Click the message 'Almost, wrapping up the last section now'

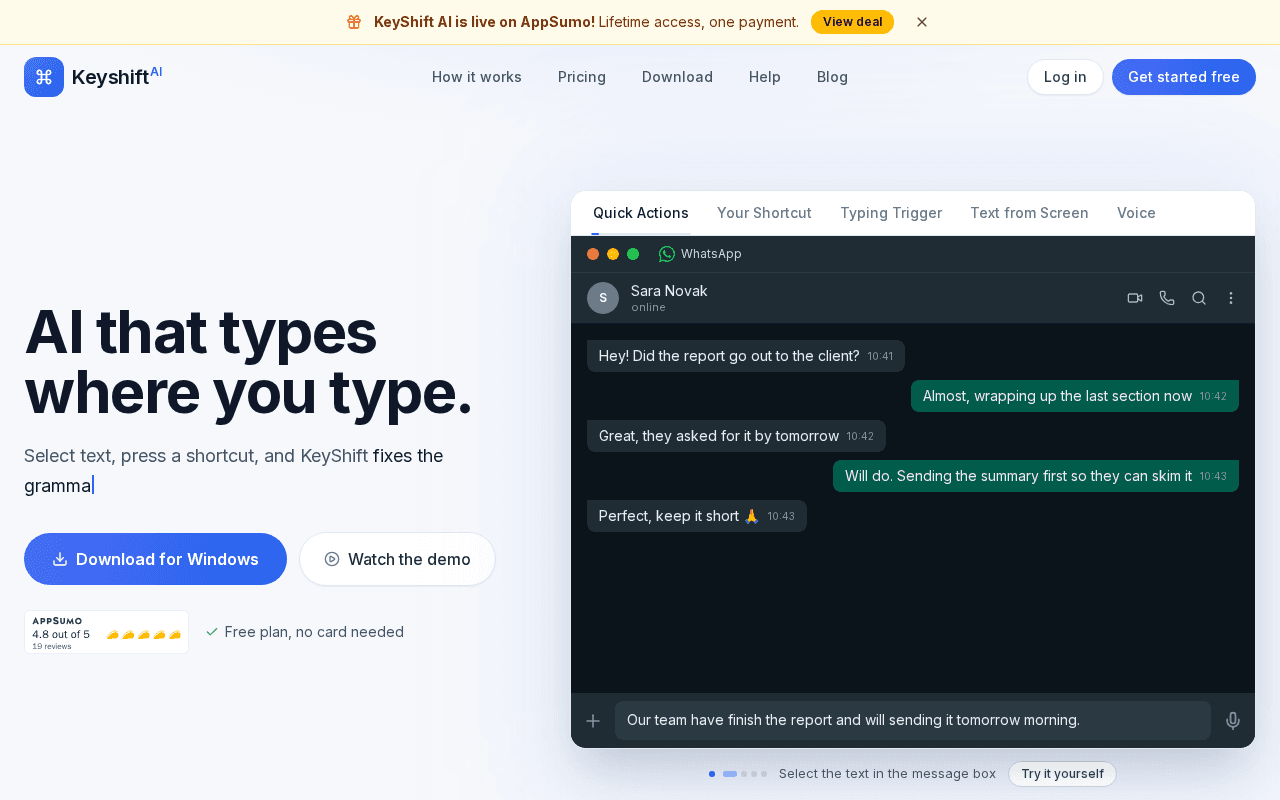[x=1075, y=396]
